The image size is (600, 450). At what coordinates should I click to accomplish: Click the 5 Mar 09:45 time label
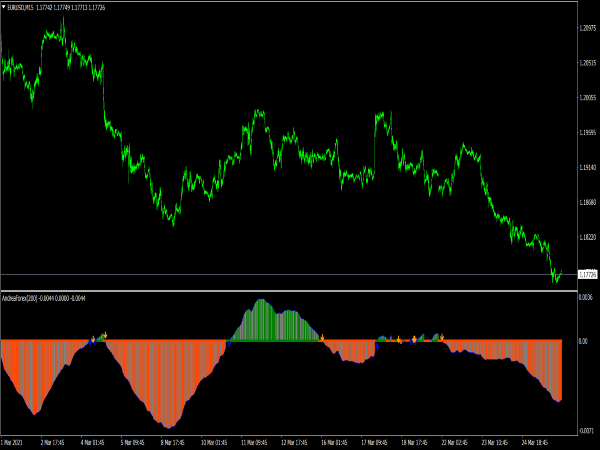point(133,443)
